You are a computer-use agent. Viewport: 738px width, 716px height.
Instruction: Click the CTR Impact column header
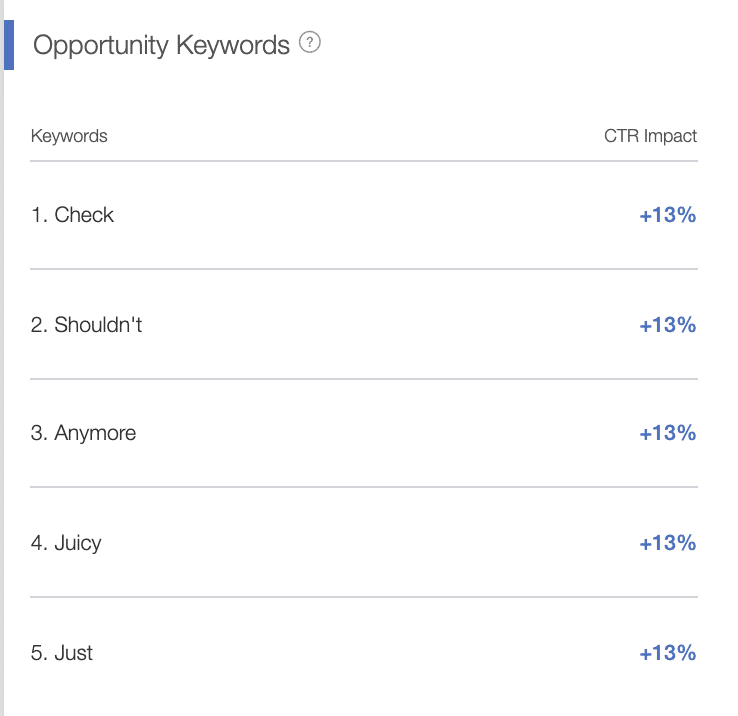point(650,136)
